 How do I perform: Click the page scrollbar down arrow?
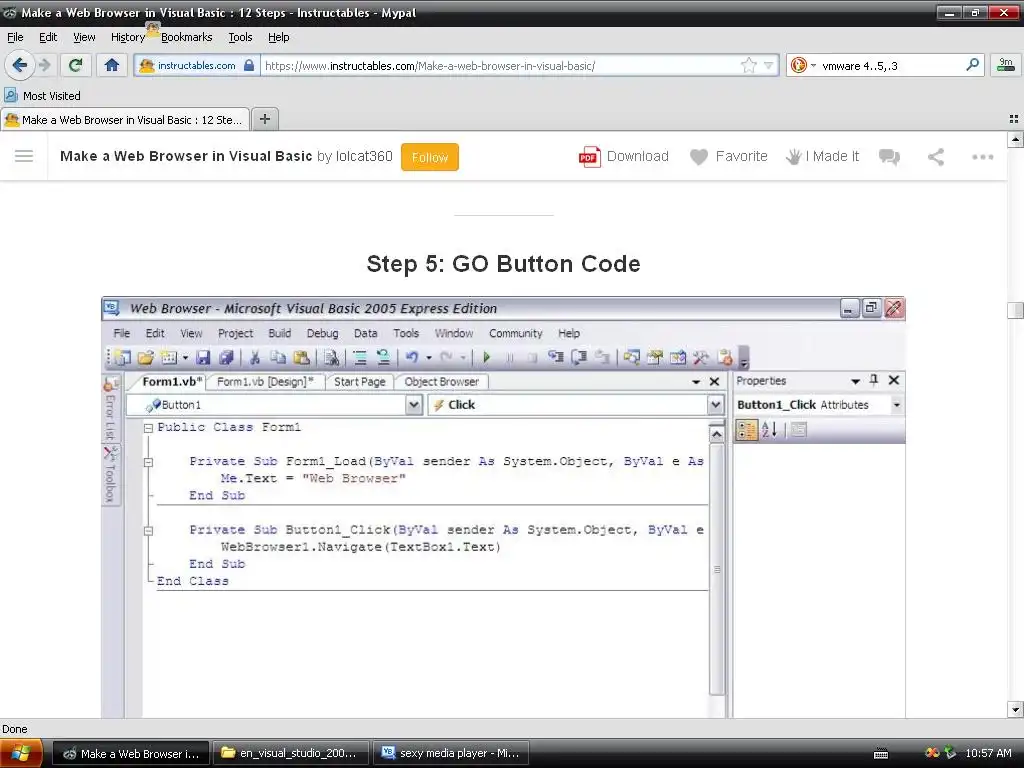[x=1015, y=709]
